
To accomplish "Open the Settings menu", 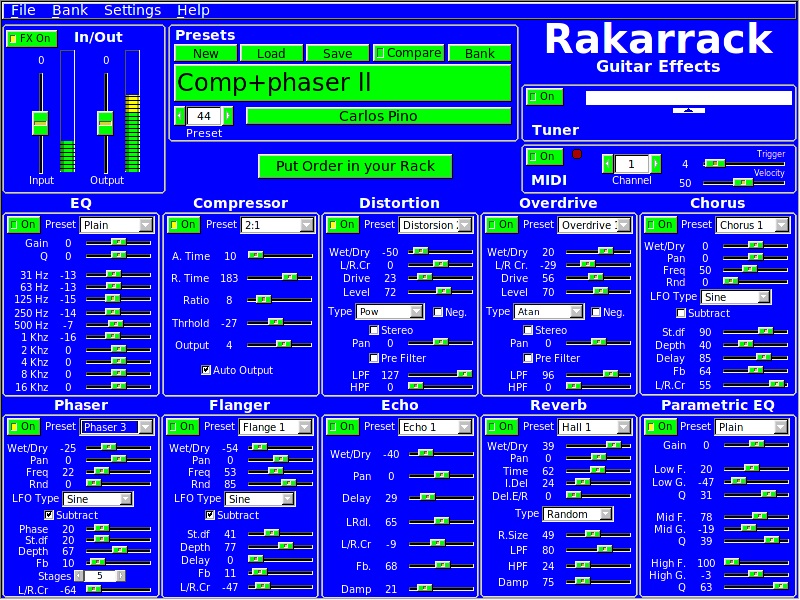I will coord(132,10).
